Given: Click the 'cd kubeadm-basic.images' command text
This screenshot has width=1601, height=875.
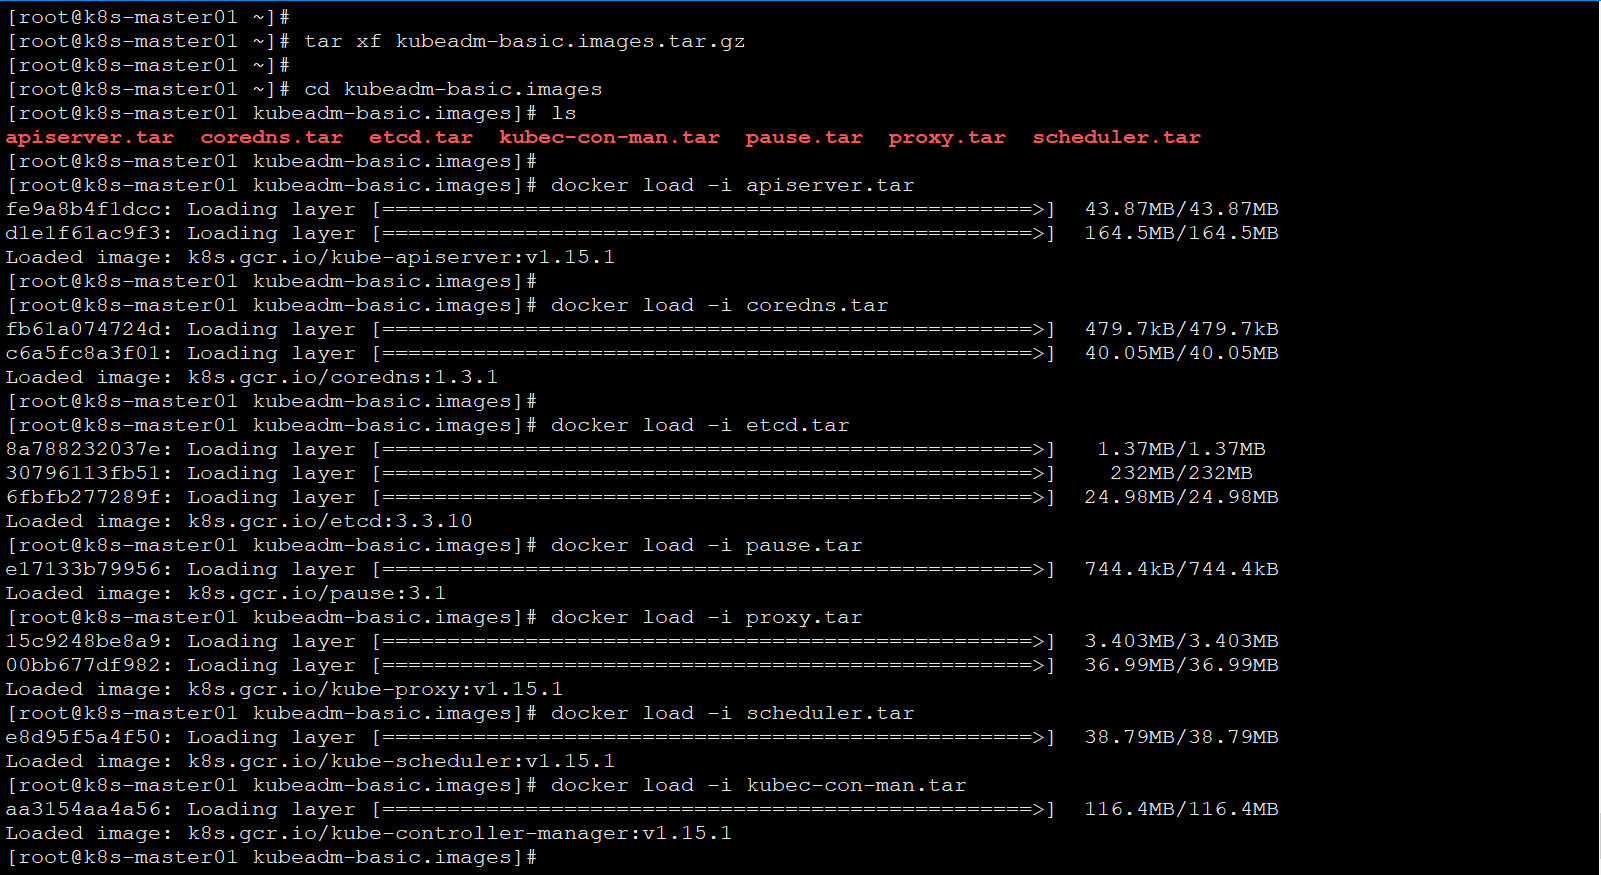Looking at the screenshot, I should tap(453, 89).
